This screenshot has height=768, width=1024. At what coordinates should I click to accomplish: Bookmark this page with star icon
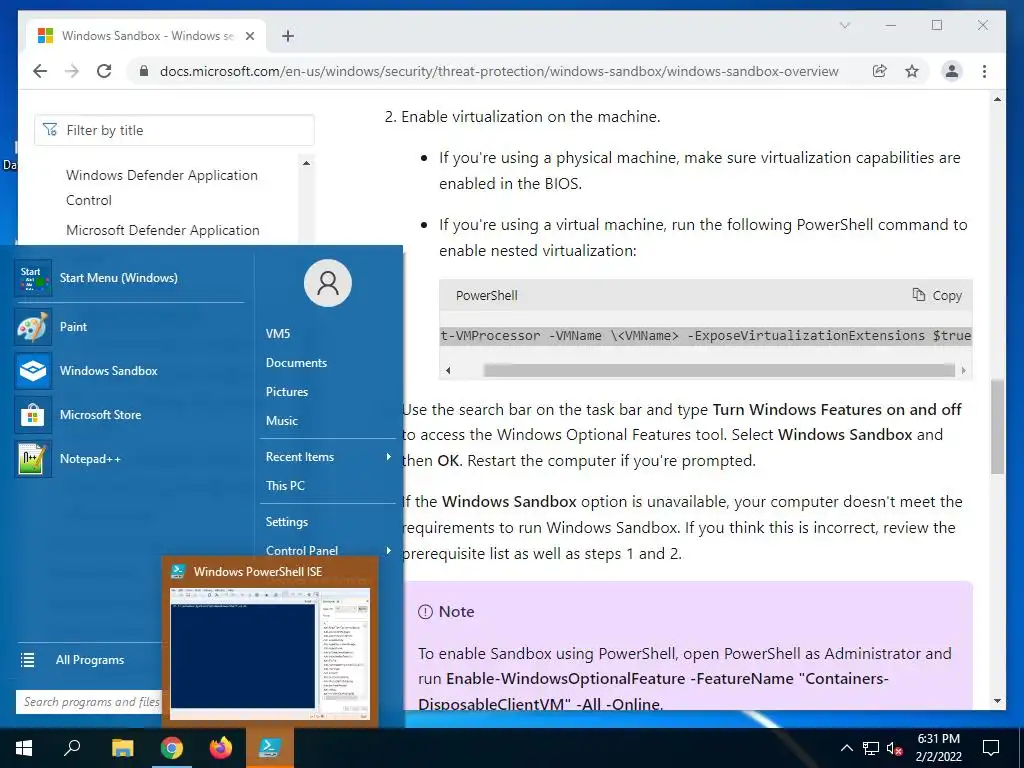coord(912,71)
